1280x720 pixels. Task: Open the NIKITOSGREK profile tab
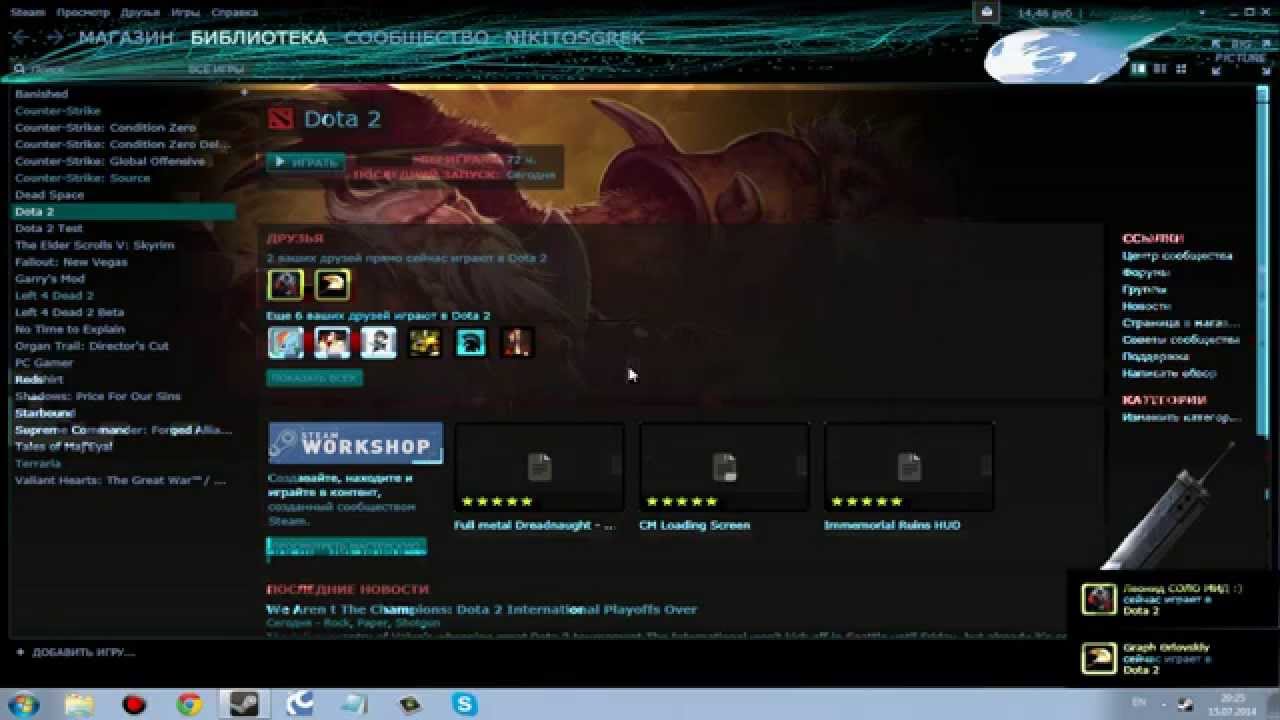(574, 38)
